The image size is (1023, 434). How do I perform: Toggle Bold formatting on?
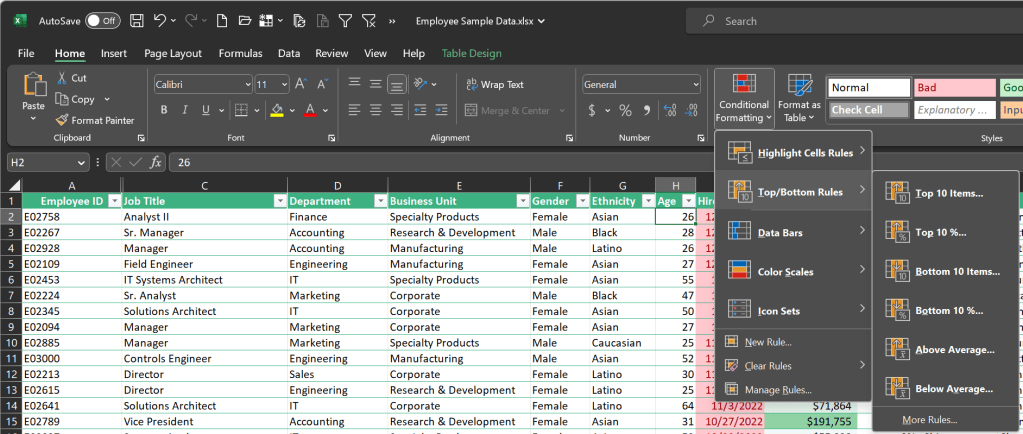pyautogui.click(x=163, y=110)
